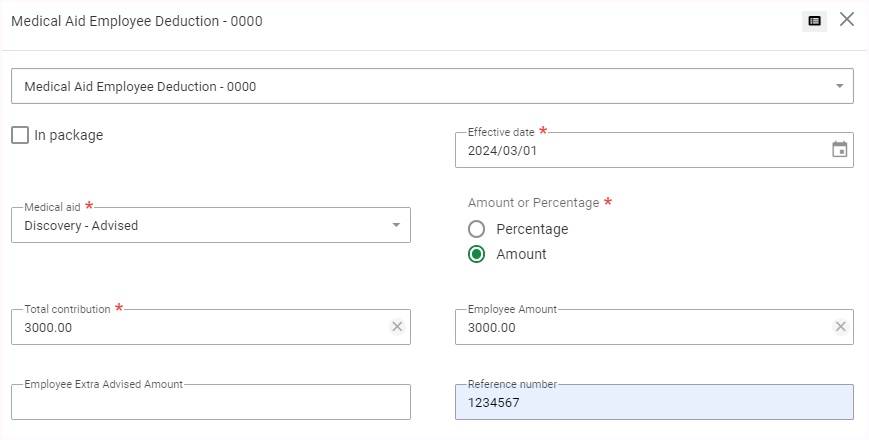The image size is (869, 440).
Task: Focus the Reference number field
Action: (x=654, y=403)
